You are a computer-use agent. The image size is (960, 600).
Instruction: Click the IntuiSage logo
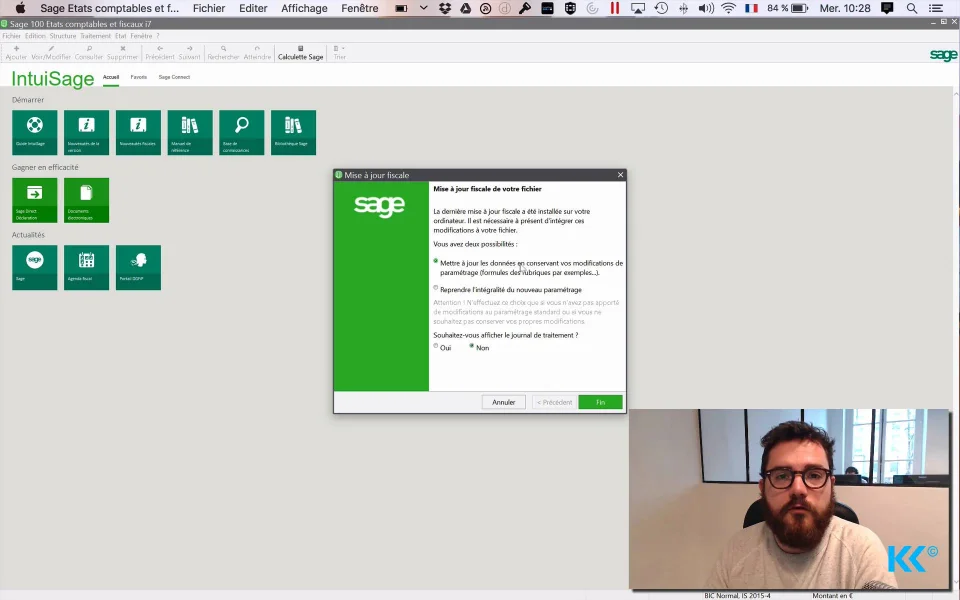(53, 79)
